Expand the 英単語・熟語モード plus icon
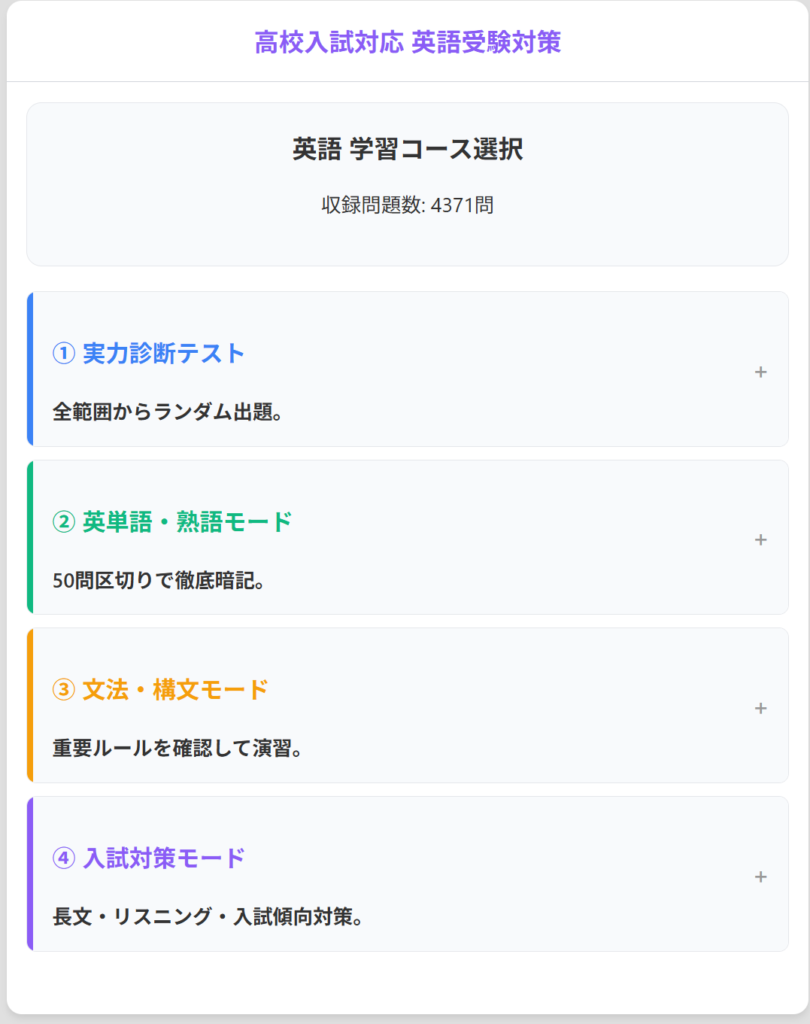 [760, 540]
